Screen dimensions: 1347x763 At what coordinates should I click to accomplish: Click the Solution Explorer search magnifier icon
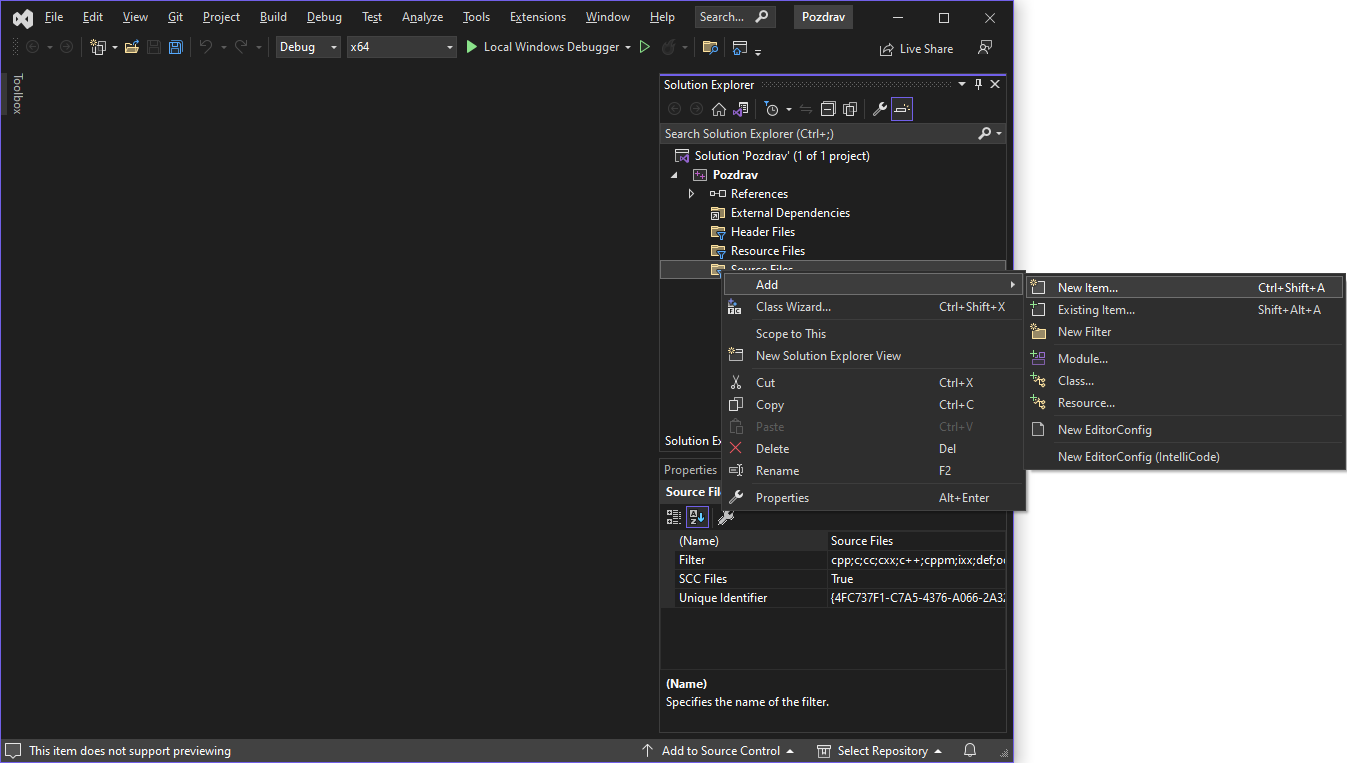[984, 133]
